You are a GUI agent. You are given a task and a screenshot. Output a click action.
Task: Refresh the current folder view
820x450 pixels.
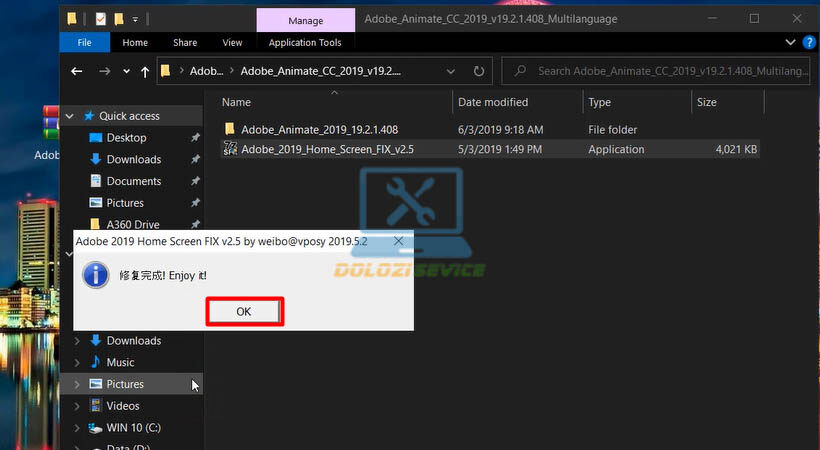[480, 71]
